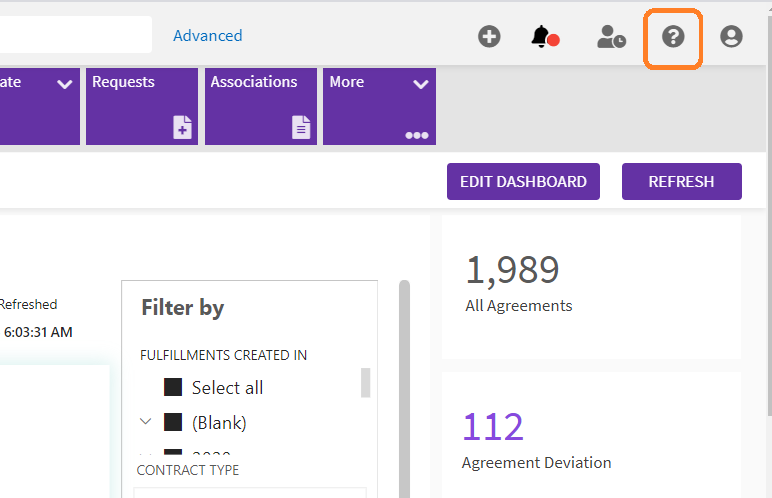Image resolution: width=772 pixels, height=498 pixels.
Task: Open notifications via the bell icon
Action: coord(541,37)
